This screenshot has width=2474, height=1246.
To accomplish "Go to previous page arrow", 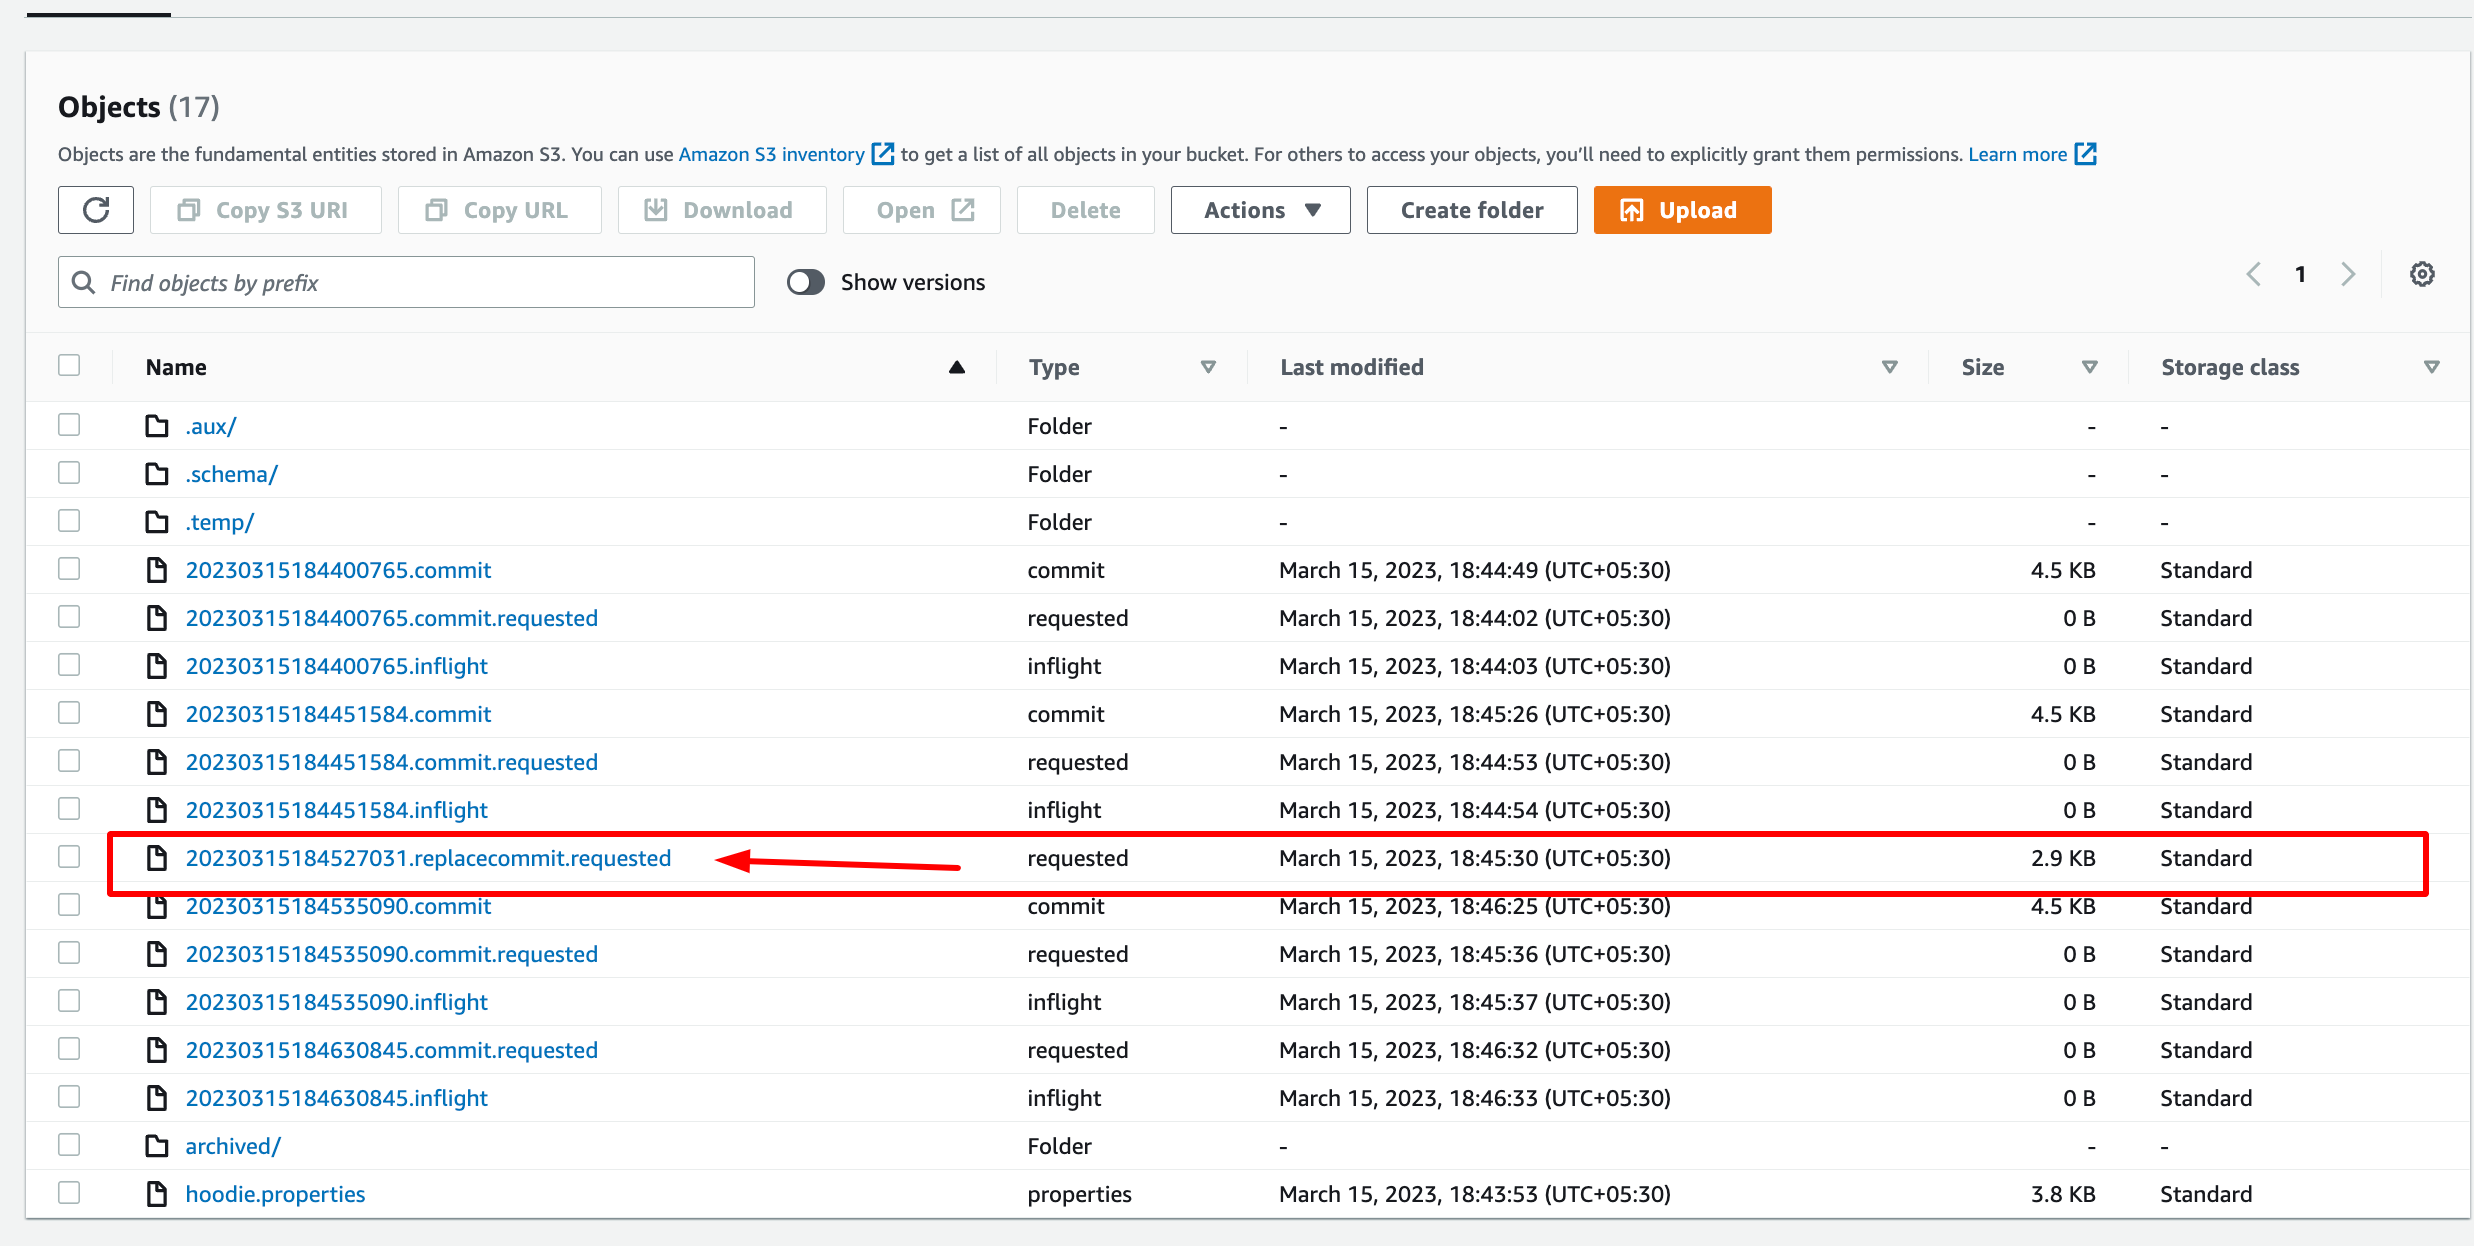I will (2254, 274).
